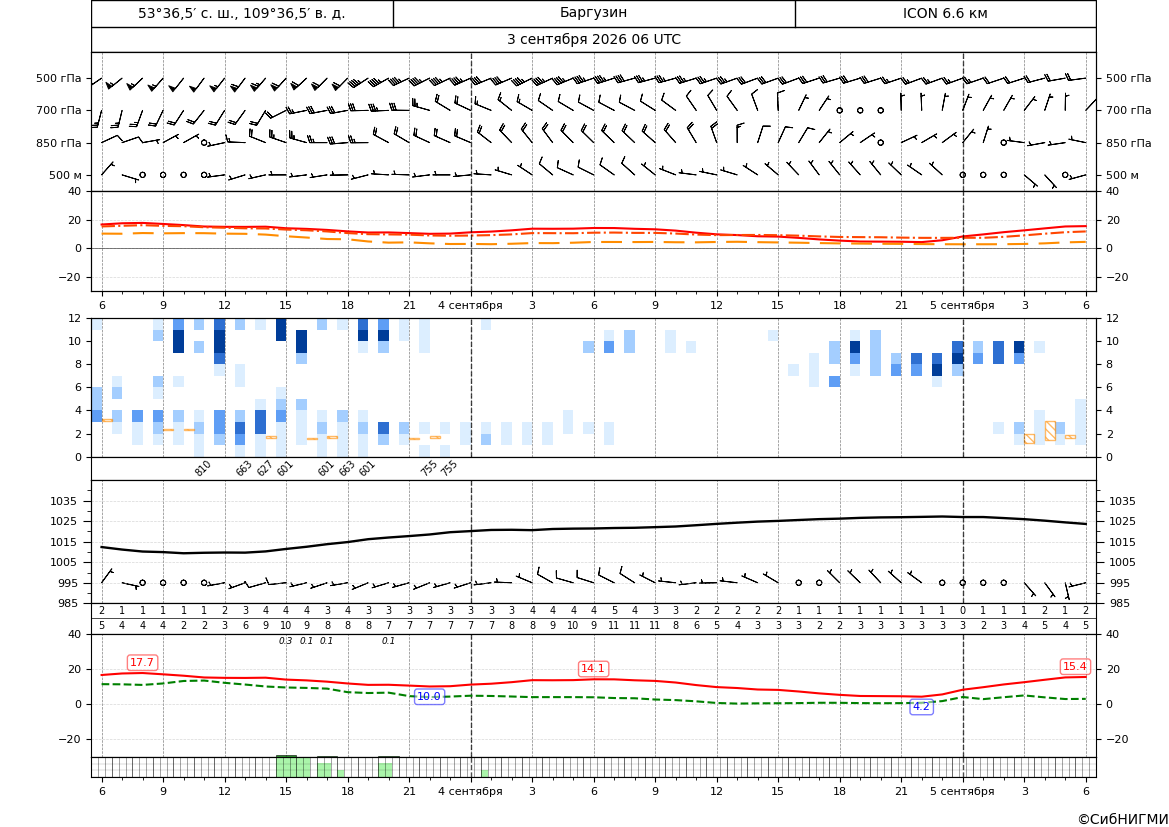Click the 4 сентября label under the upper temperature panel
This screenshot has width=1169, height=827.
pyautogui.click(x=470, y=305)
